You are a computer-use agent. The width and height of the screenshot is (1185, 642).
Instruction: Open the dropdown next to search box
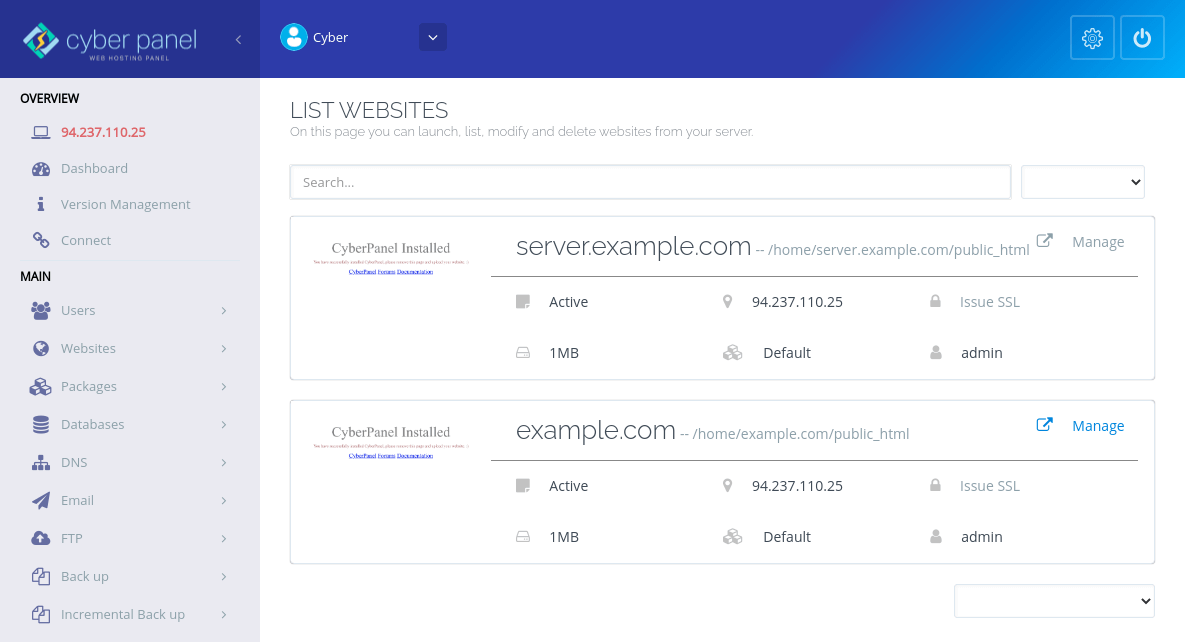point(1082,182)
